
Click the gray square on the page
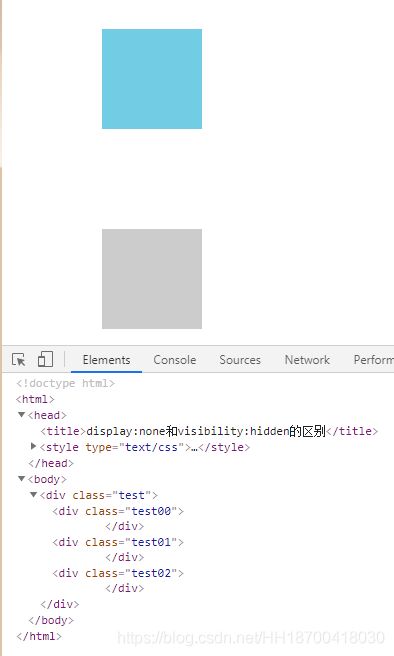152,279
